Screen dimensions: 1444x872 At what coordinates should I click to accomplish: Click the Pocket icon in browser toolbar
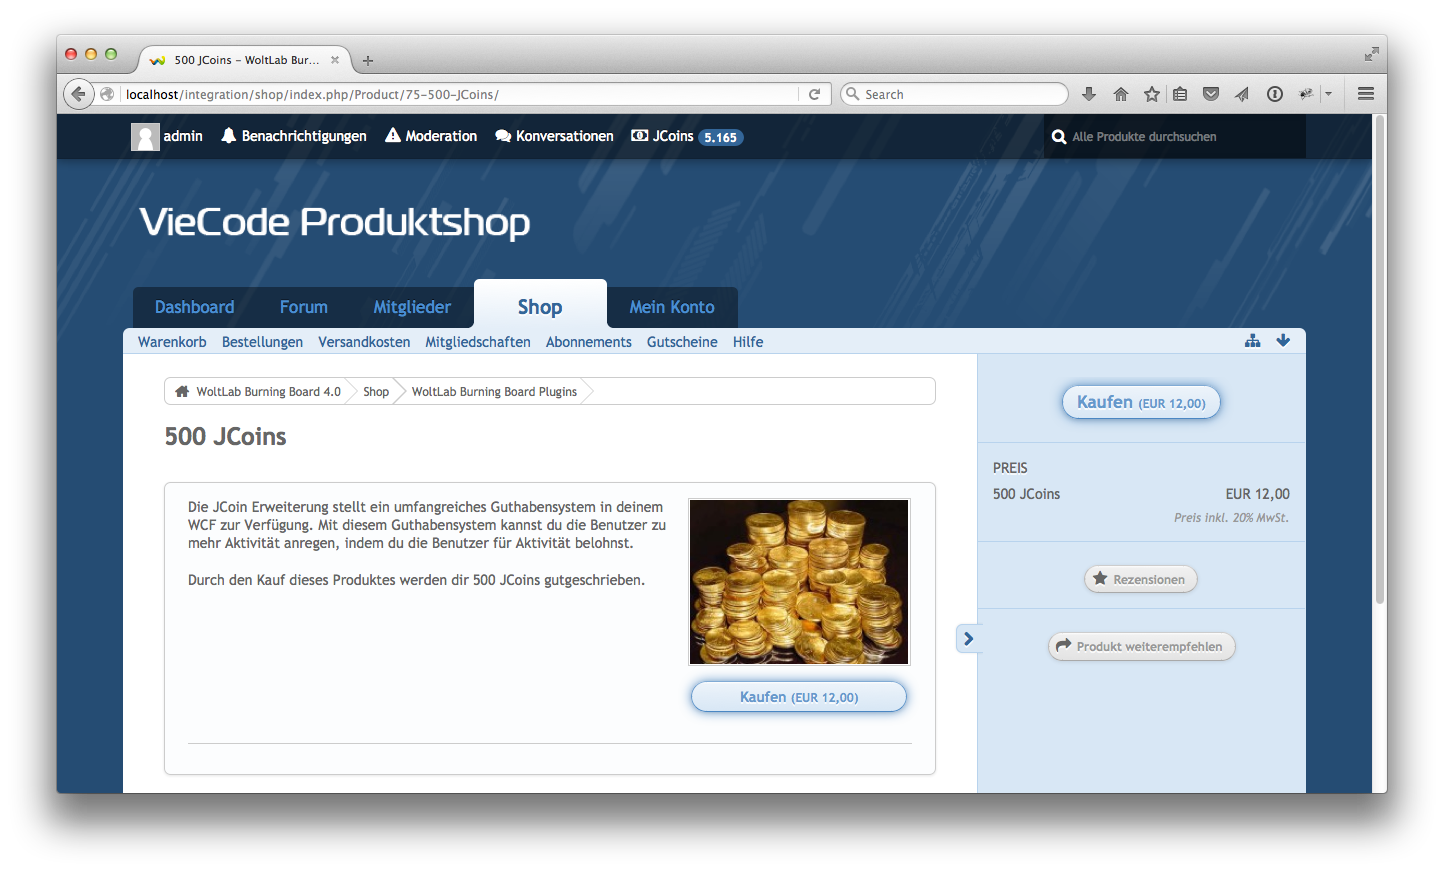[1211, 94]
